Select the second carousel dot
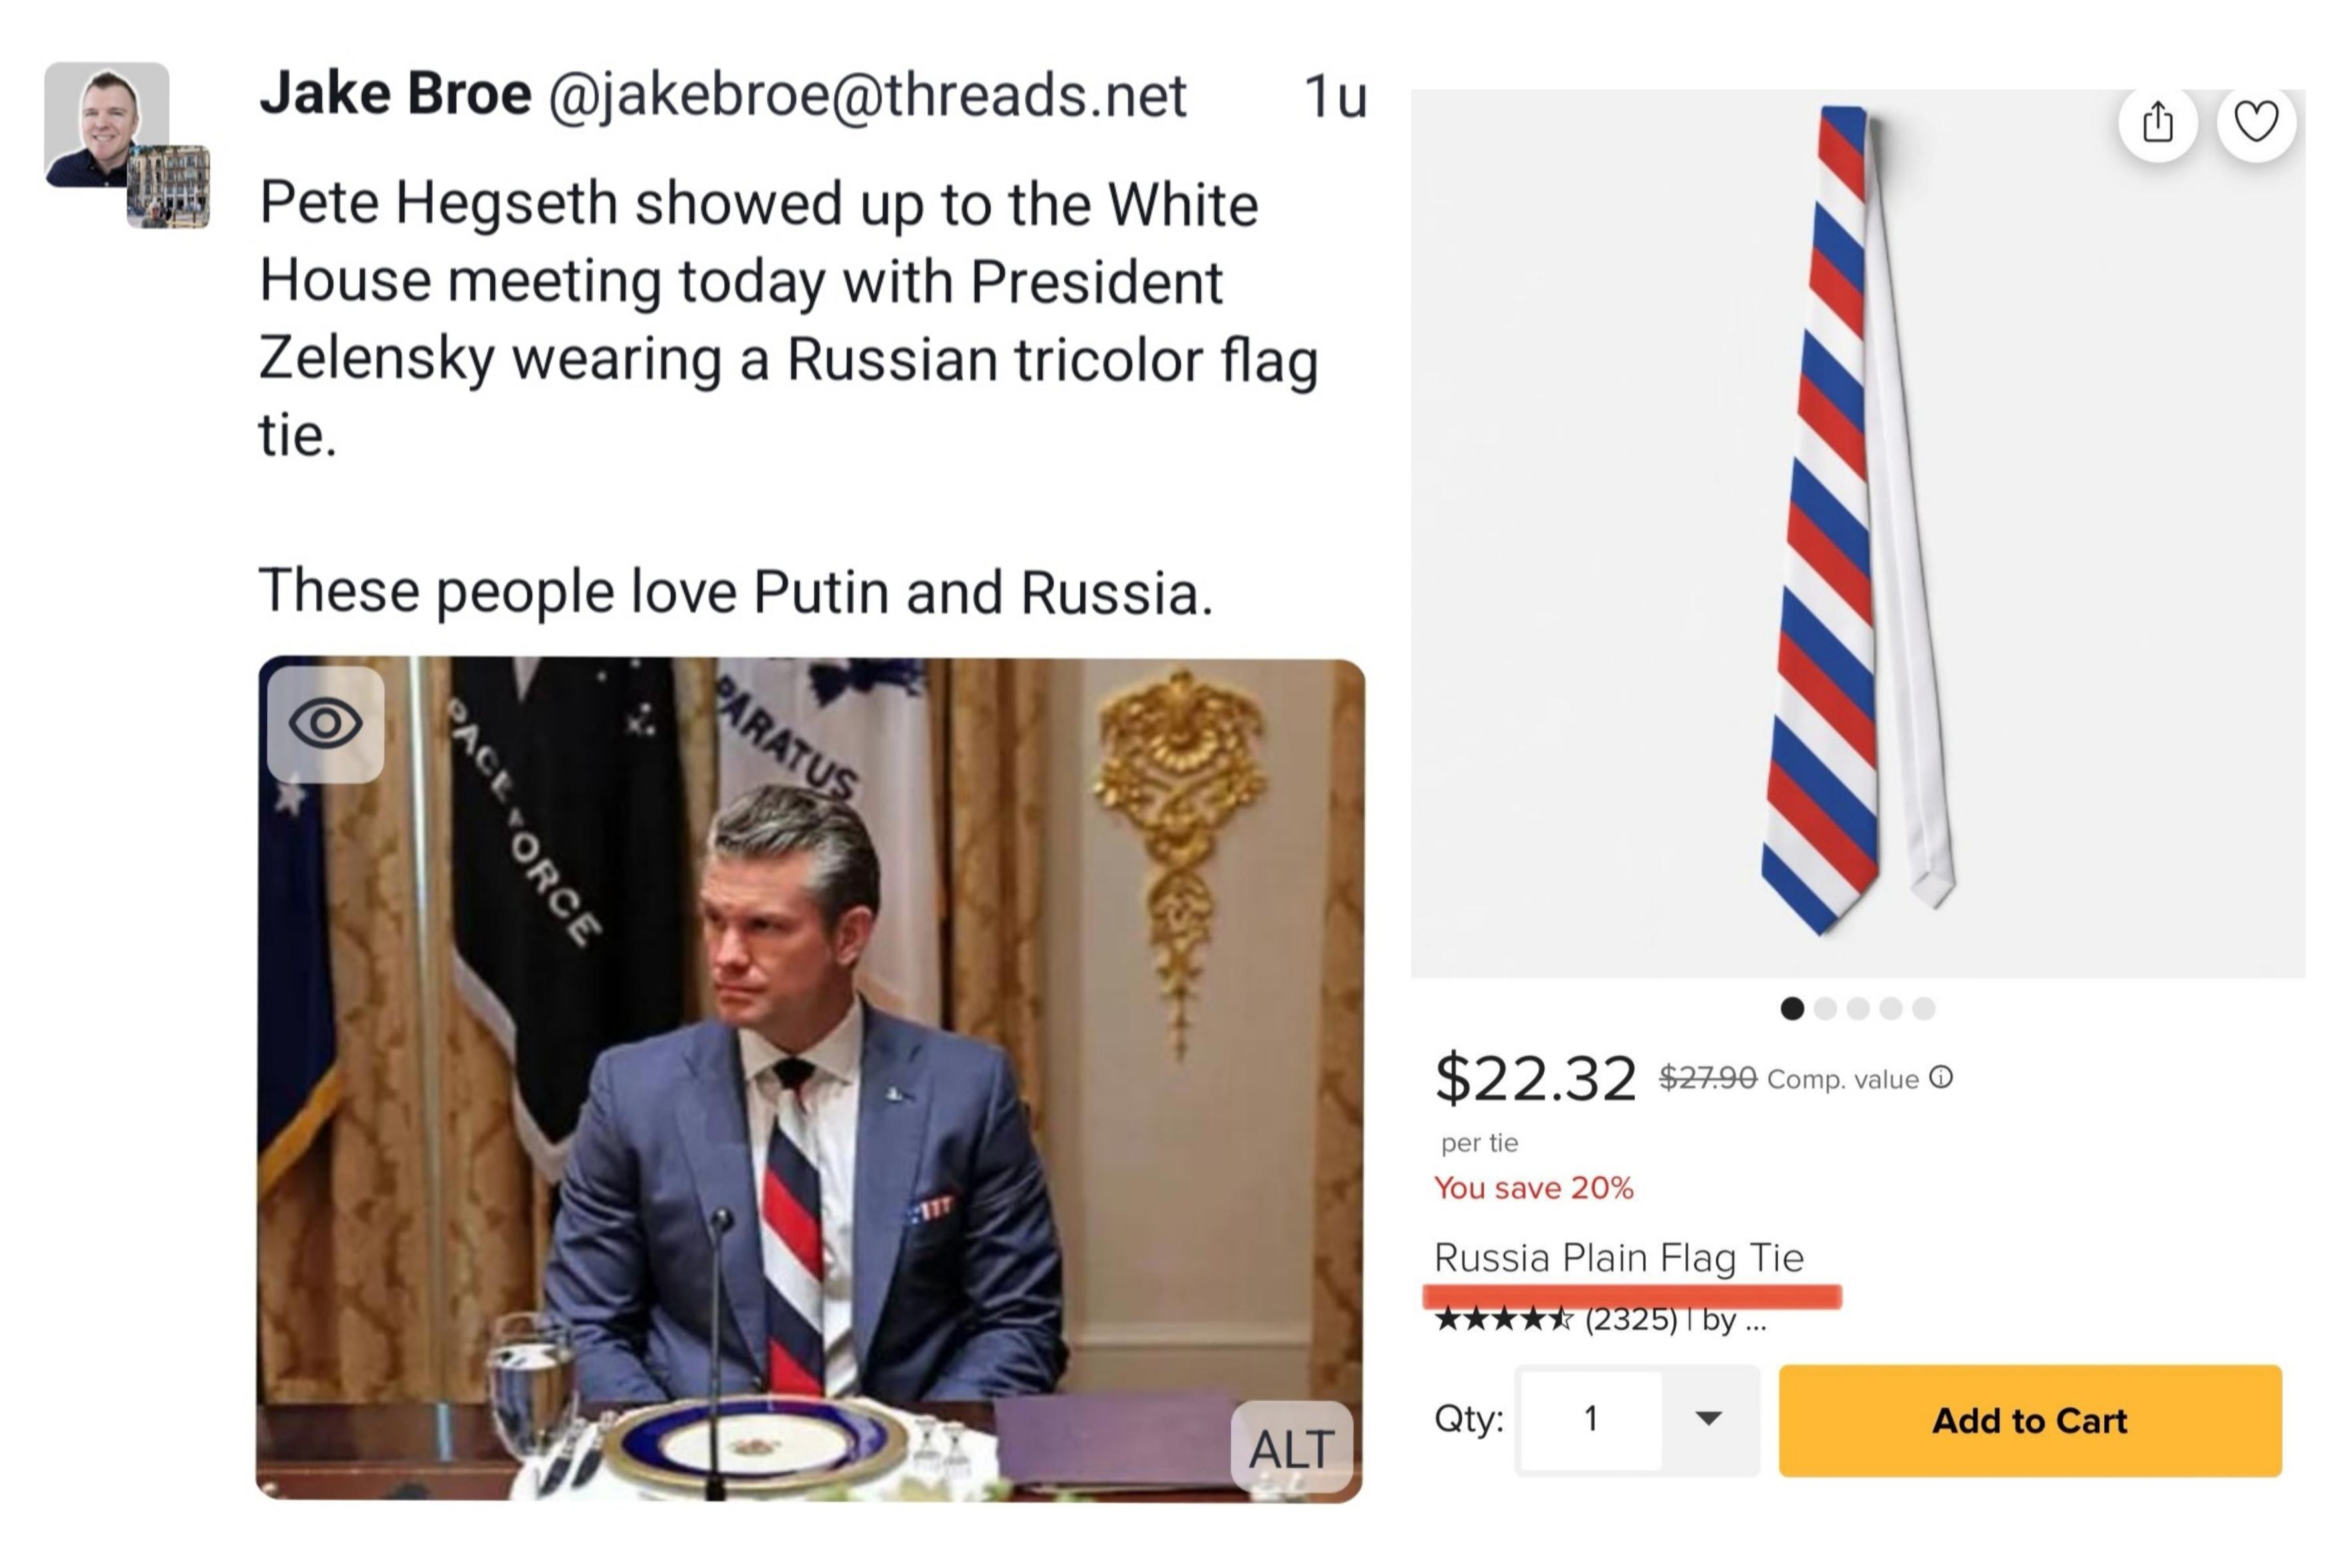Image resolution: width=2335 pixels, height=1568 pixels. point(1825,1008)
